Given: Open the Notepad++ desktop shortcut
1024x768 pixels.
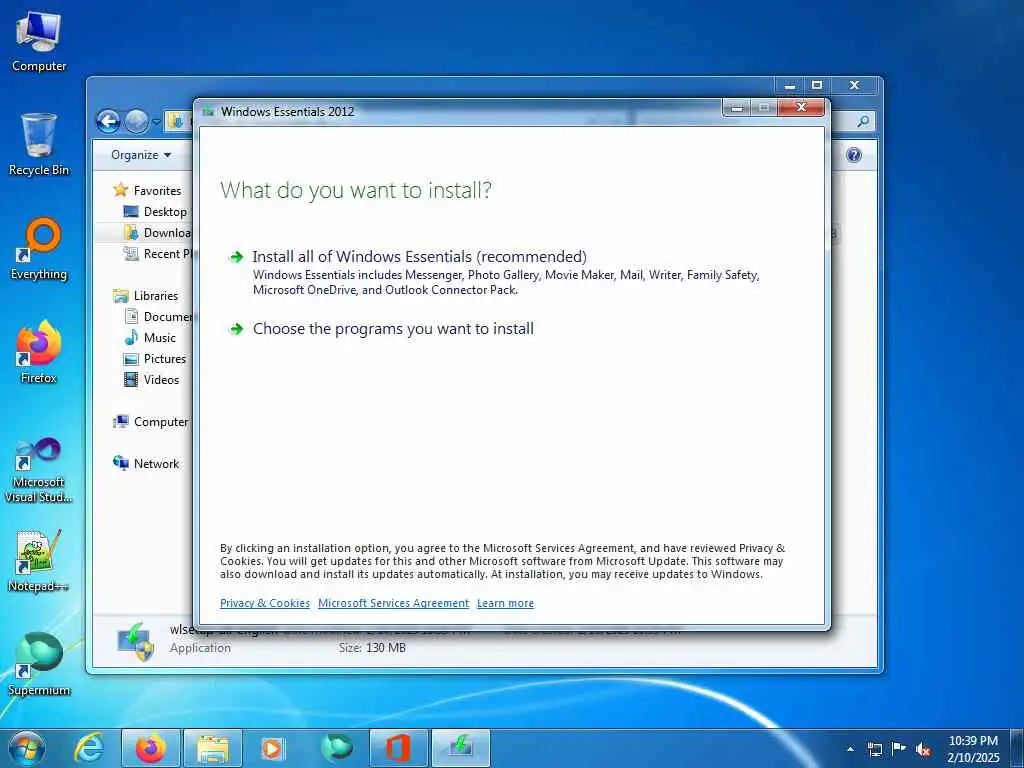Looking at the screenshot, I should click(39, 561).
